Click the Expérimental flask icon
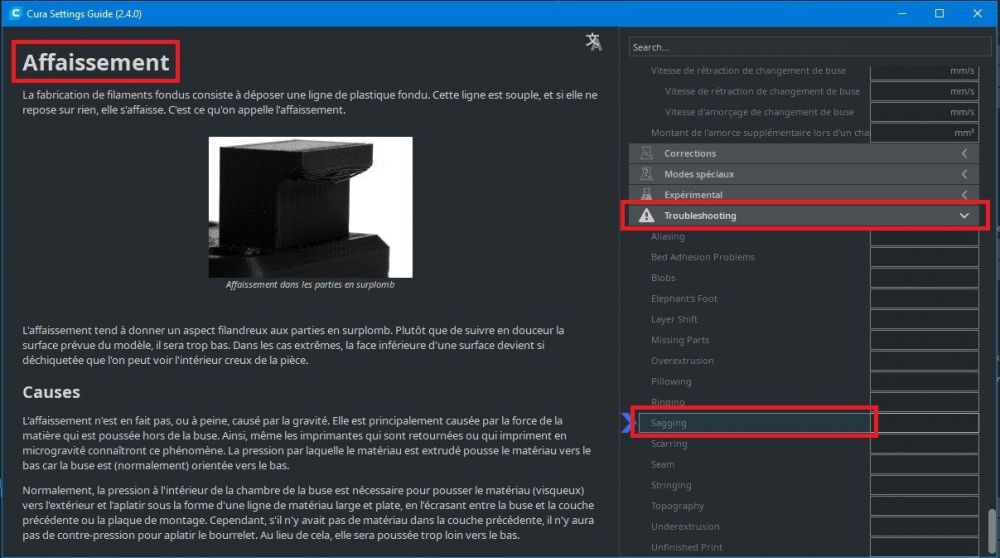 pyautogui.click(x=646, y=195)
